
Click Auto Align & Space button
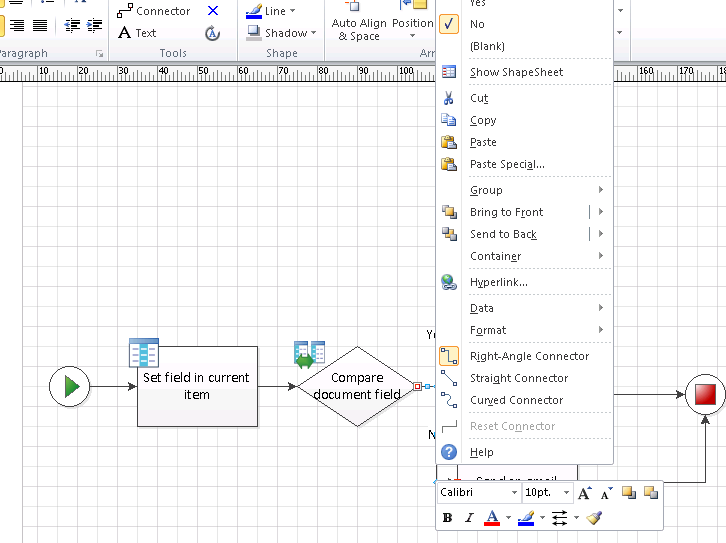pos(359,22)
